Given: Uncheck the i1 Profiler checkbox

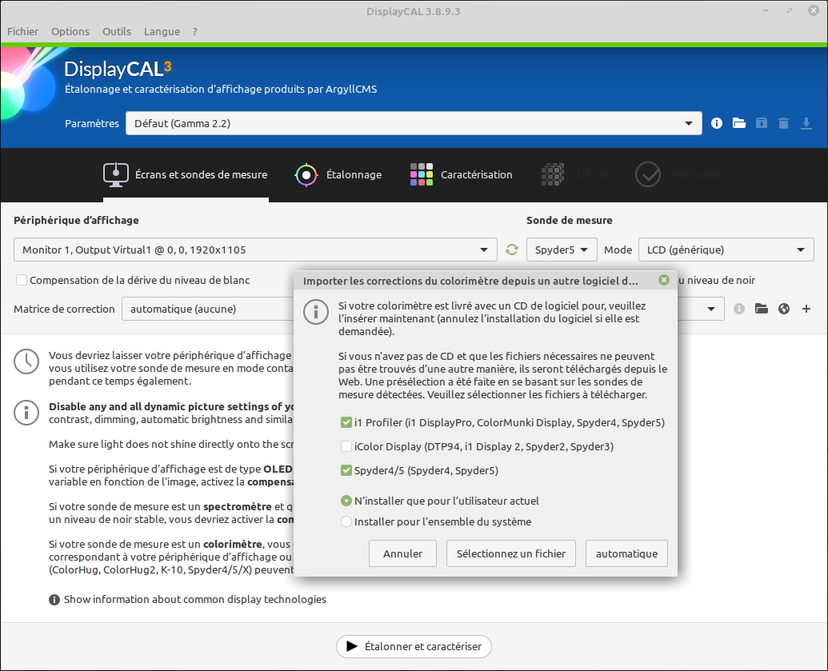Looking at the screenshot, I should click(346, 422).
